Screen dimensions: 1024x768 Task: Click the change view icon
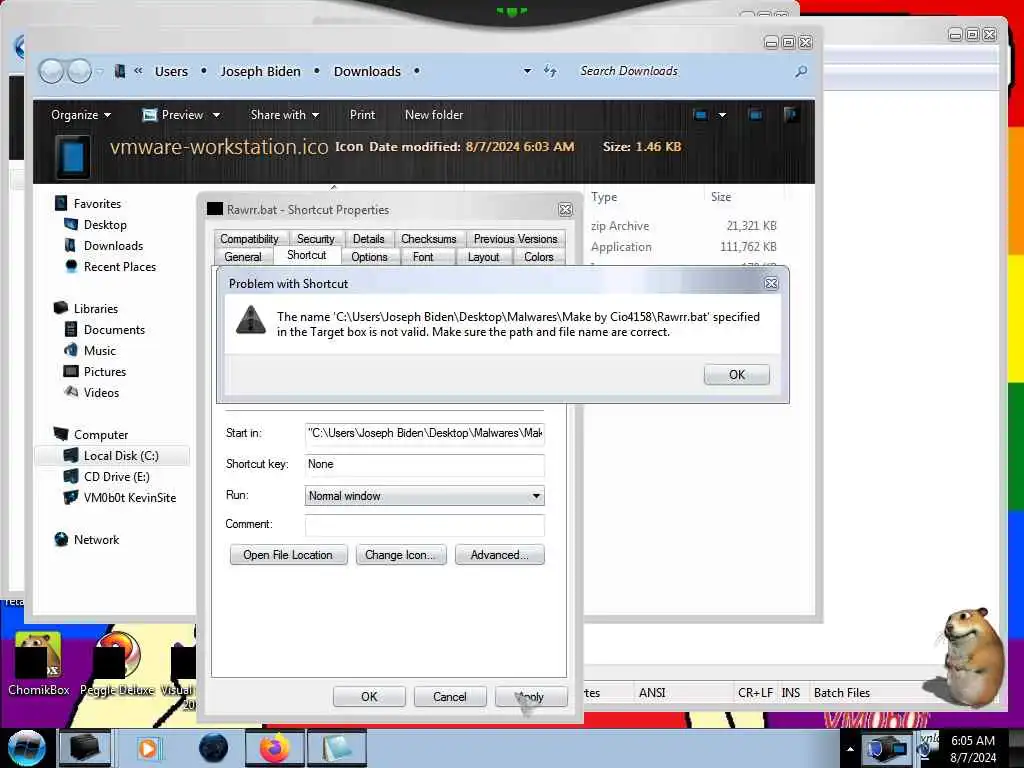(701, 115)
